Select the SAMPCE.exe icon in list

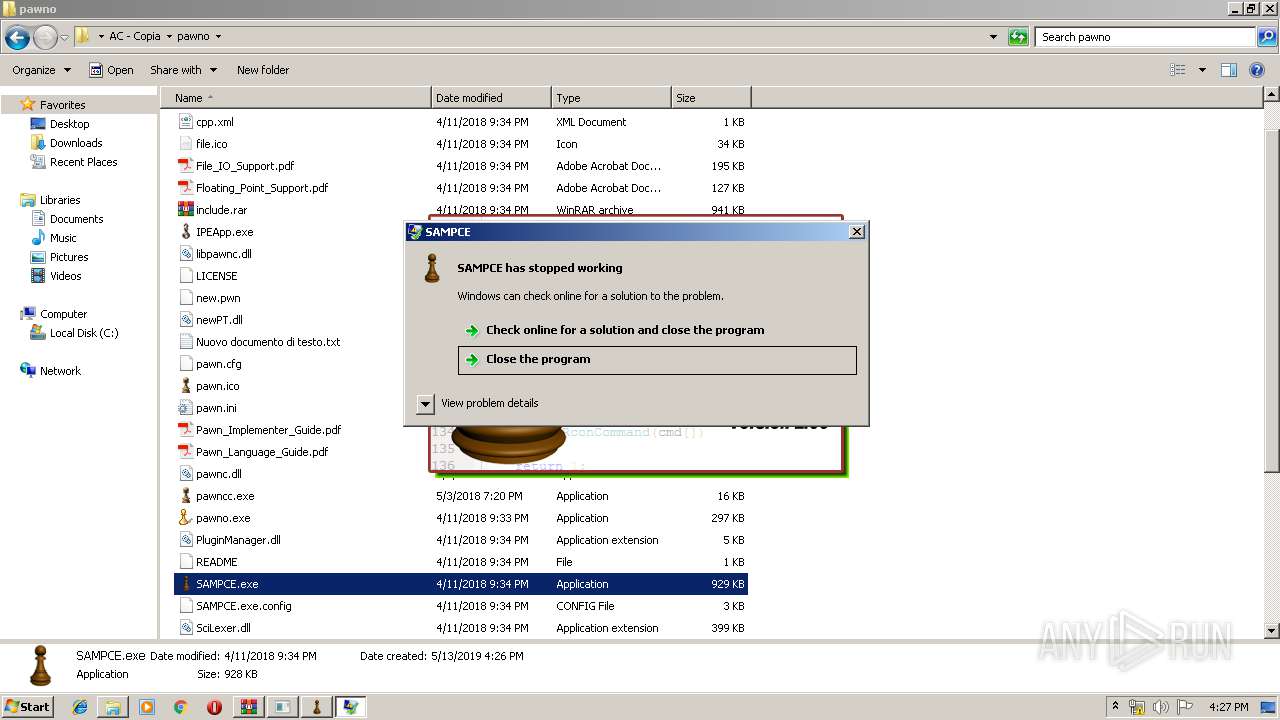[185, 584]
